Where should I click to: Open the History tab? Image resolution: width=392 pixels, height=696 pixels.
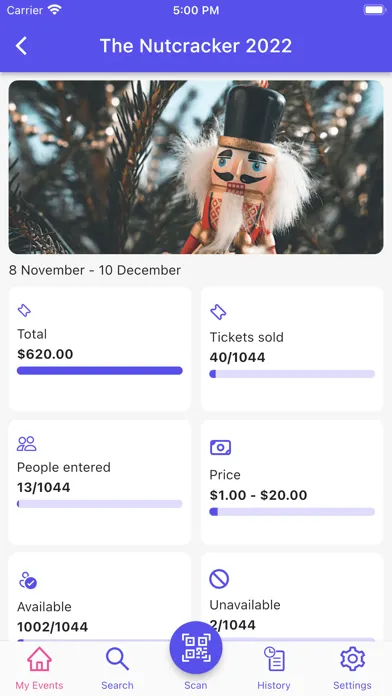click(273, 668)
